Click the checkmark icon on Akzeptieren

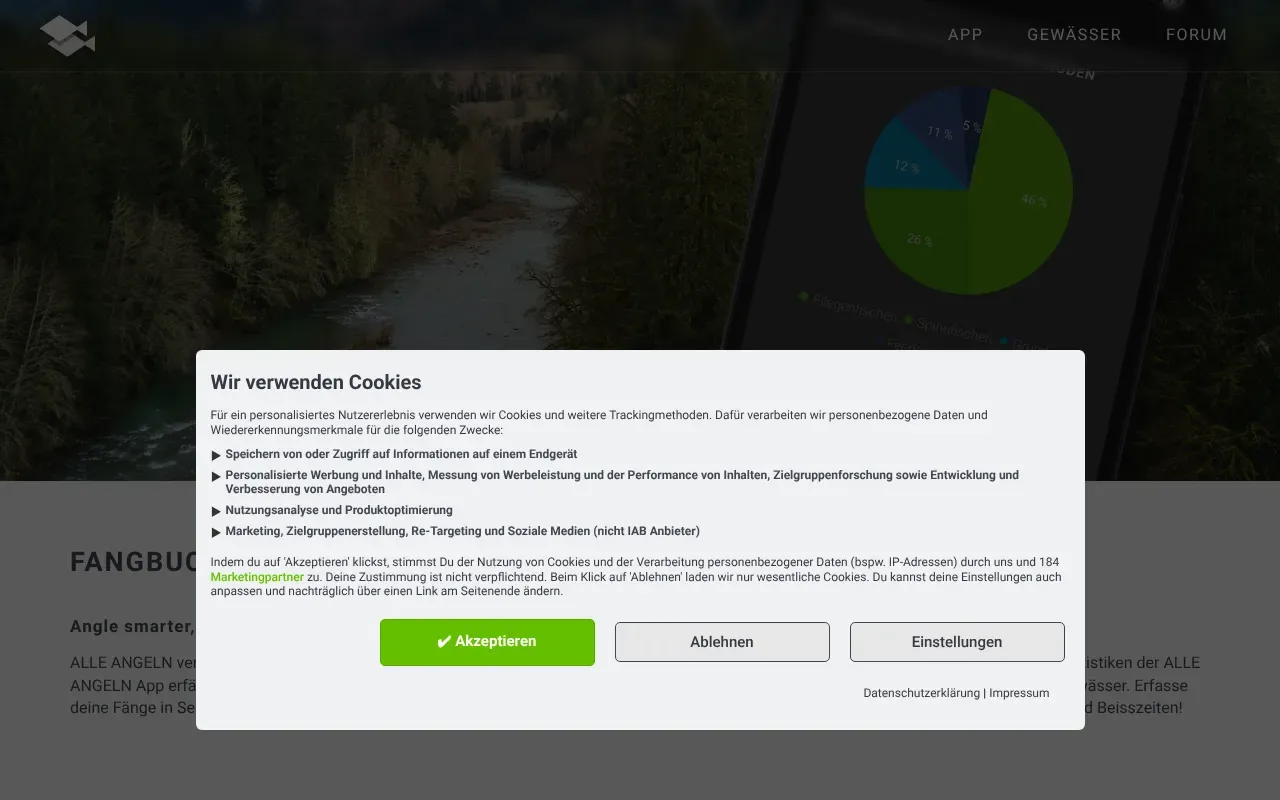tap(444, 642)
